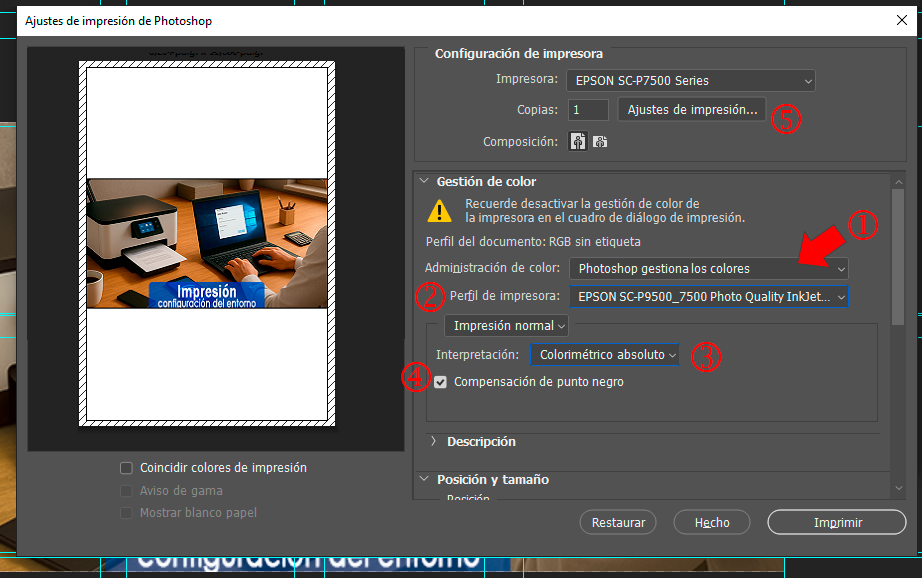Screen dimensions: 922x578
Task: Collapse the Gestión de color section
Action: point(424,182)
